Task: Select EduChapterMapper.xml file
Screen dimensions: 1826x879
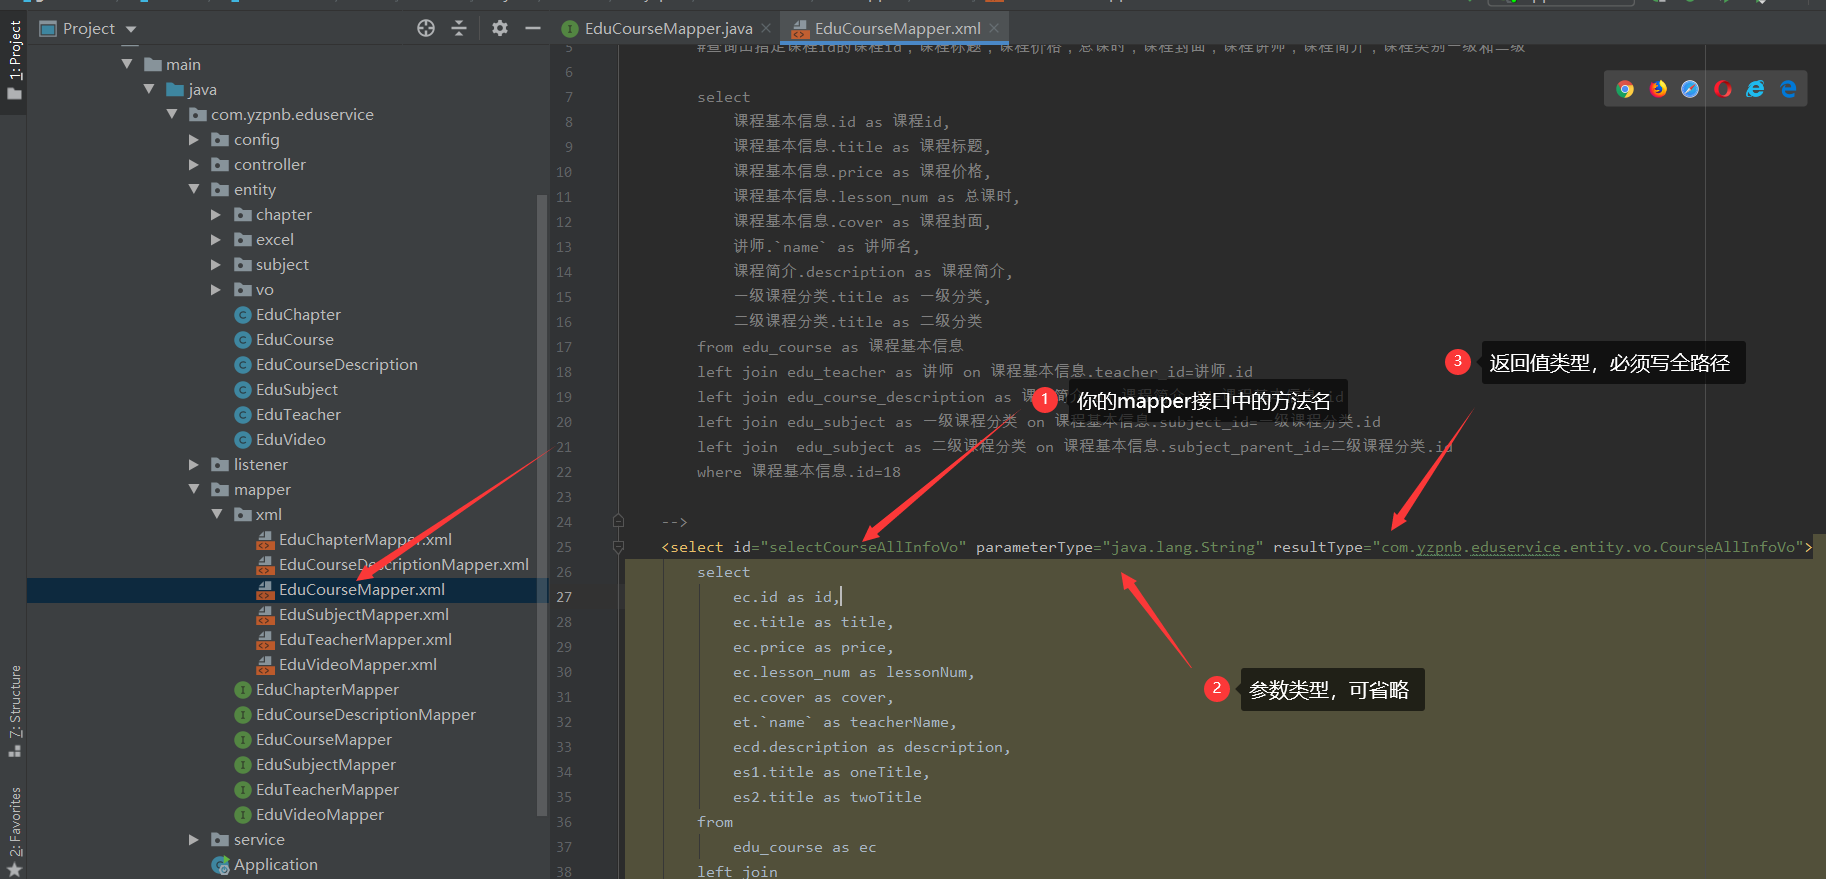Action: click(x=365, y=539)
